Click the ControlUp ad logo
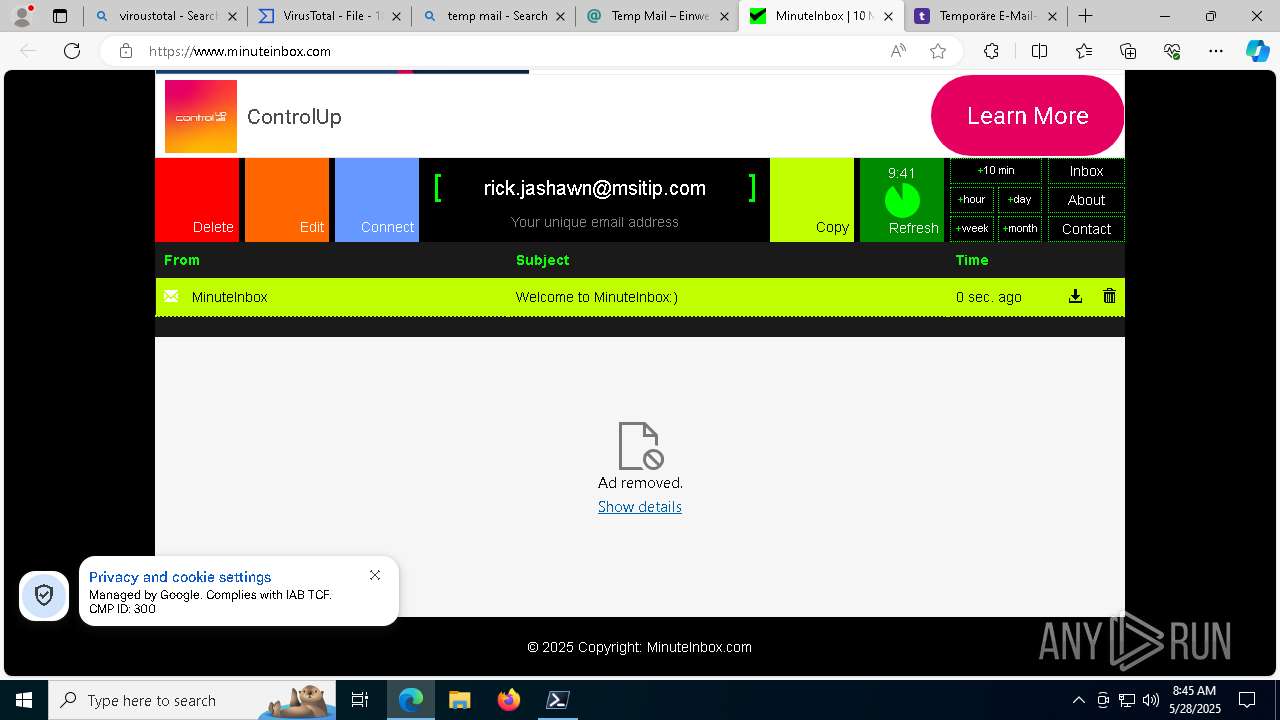The image size is (1280, 720). pos(201,117)
